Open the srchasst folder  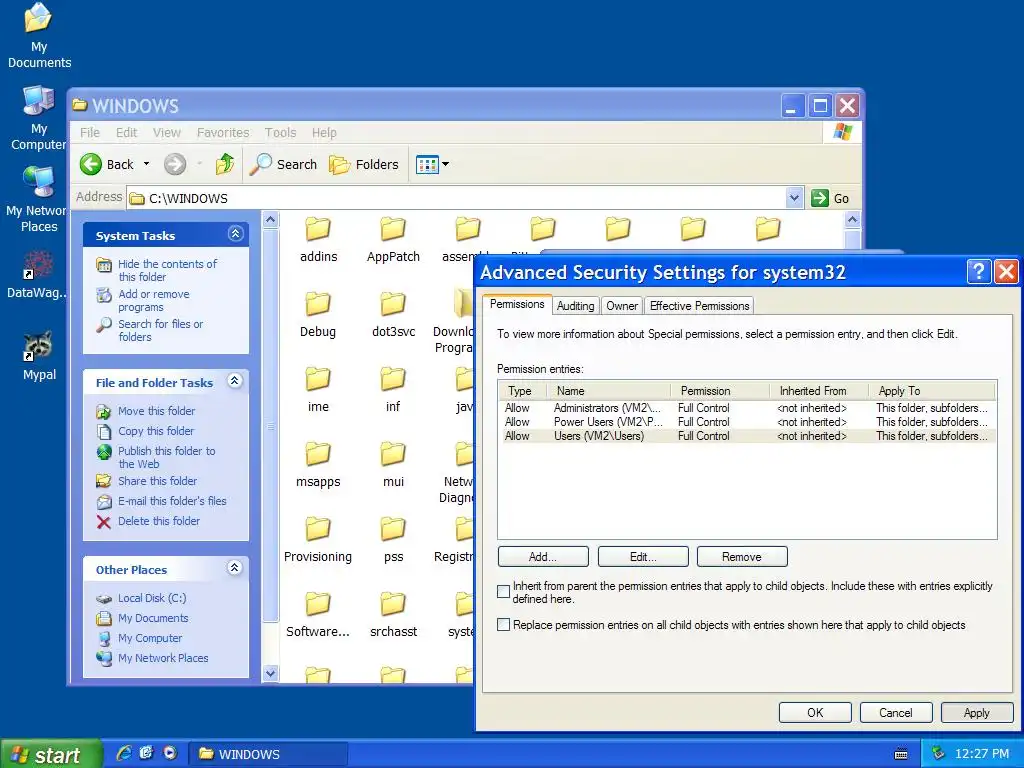pos(393,615)
